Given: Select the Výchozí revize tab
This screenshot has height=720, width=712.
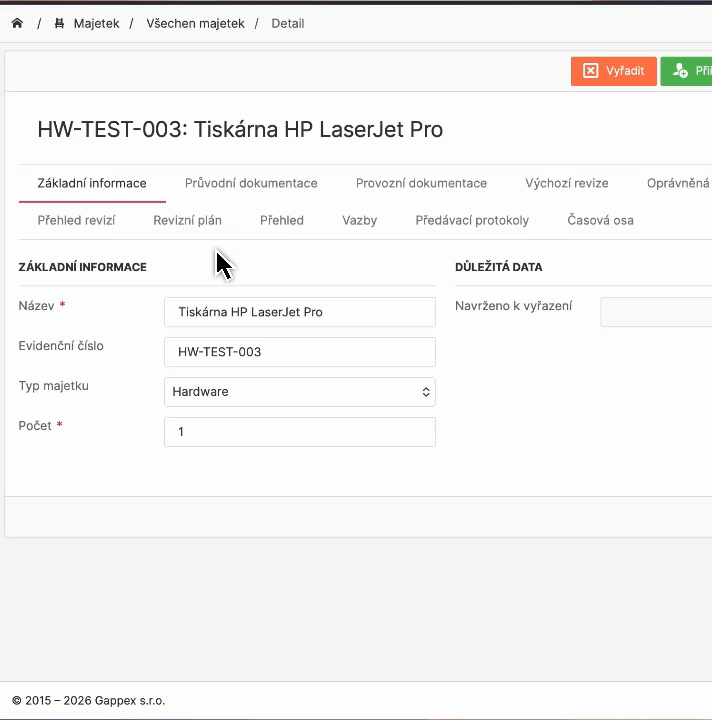Looking at the screenshot, I should coord(566,183).
